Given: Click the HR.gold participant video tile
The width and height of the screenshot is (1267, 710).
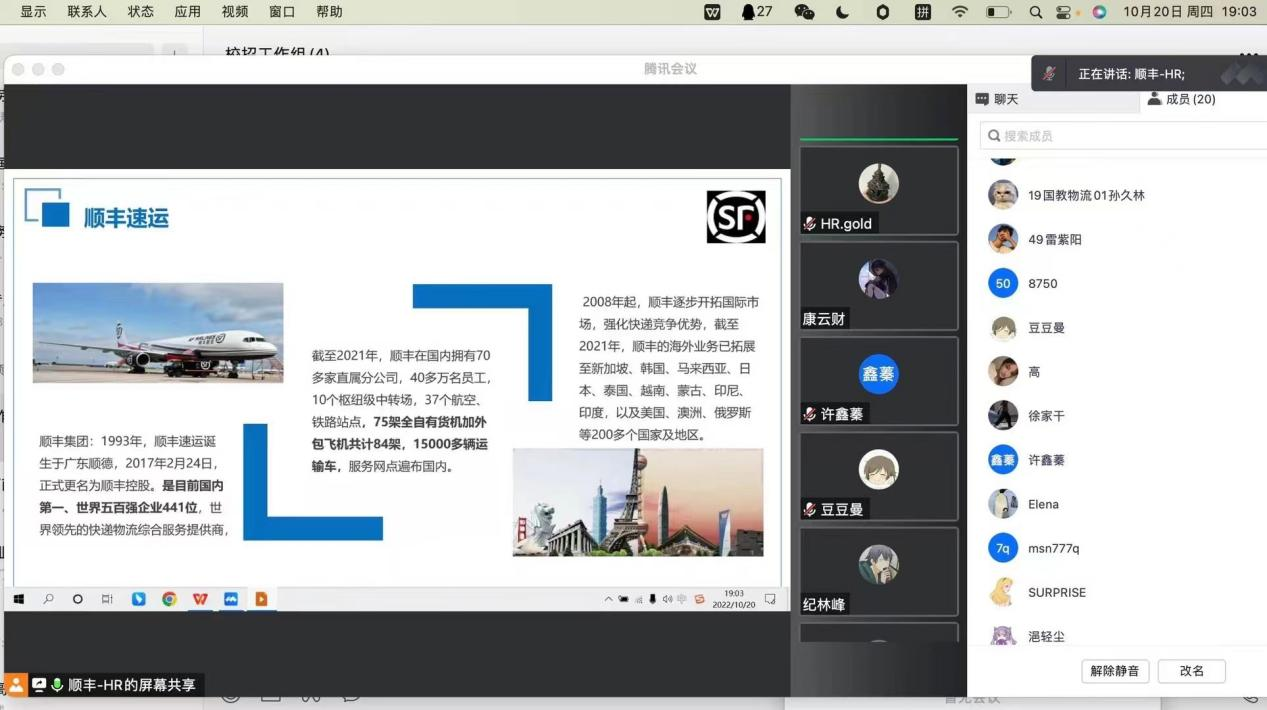Looking at the screenshot, I should [878, 190].
